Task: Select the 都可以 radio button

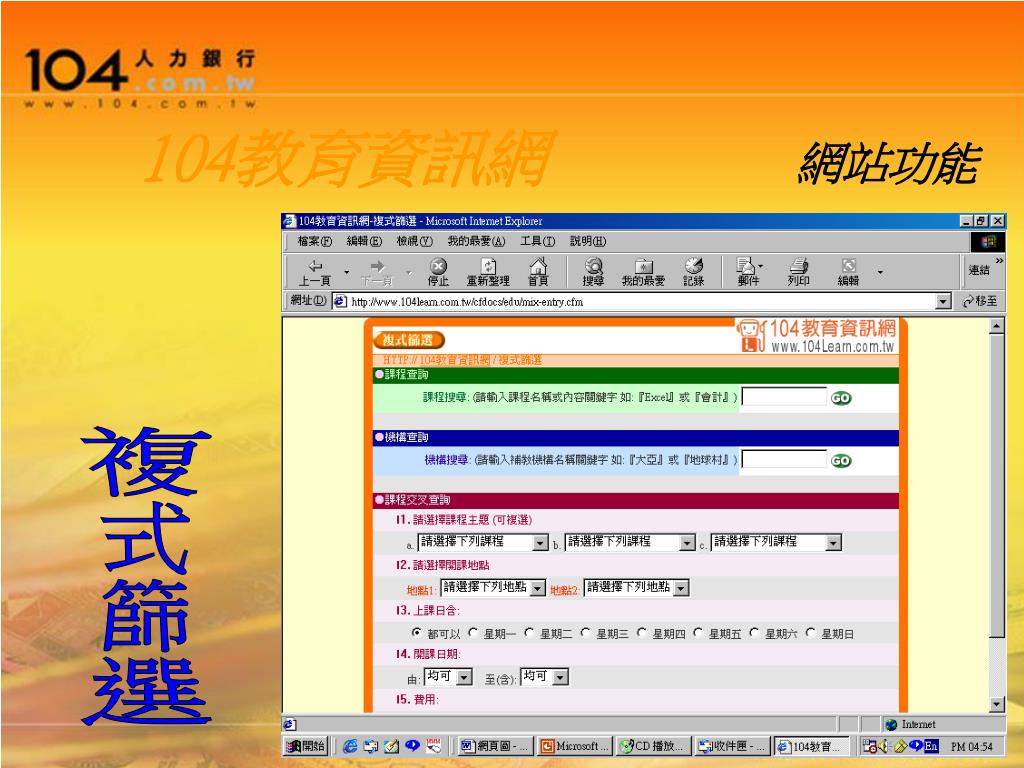Action: (416, 632)
